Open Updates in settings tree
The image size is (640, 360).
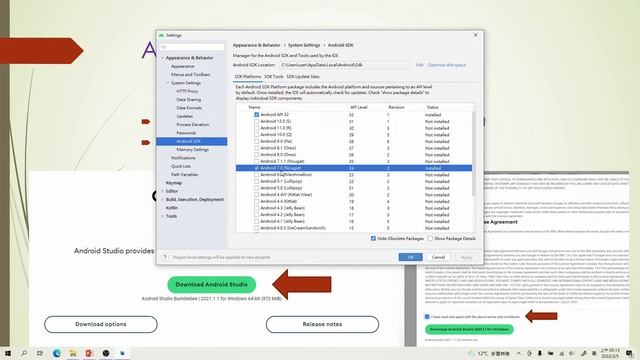tap(184, 116)
